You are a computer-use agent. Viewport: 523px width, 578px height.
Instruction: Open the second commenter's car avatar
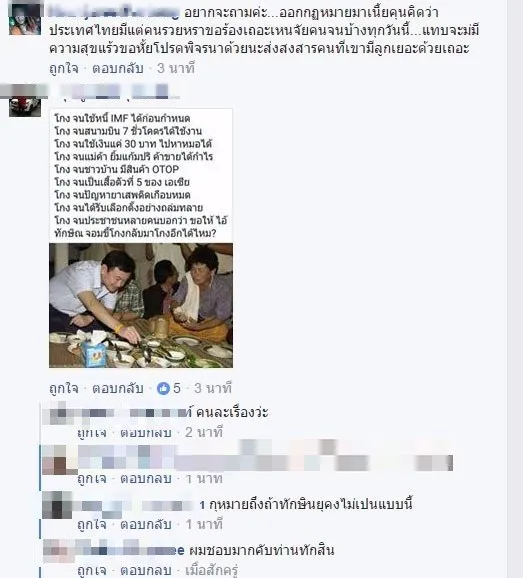pyautogui.click(x=25, y=107)
